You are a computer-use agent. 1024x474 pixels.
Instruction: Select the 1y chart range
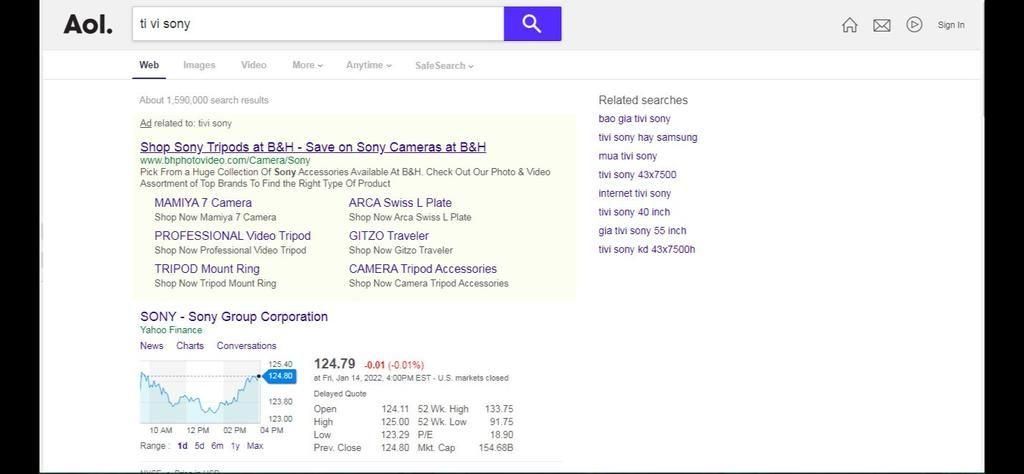(x=235, y=446)
